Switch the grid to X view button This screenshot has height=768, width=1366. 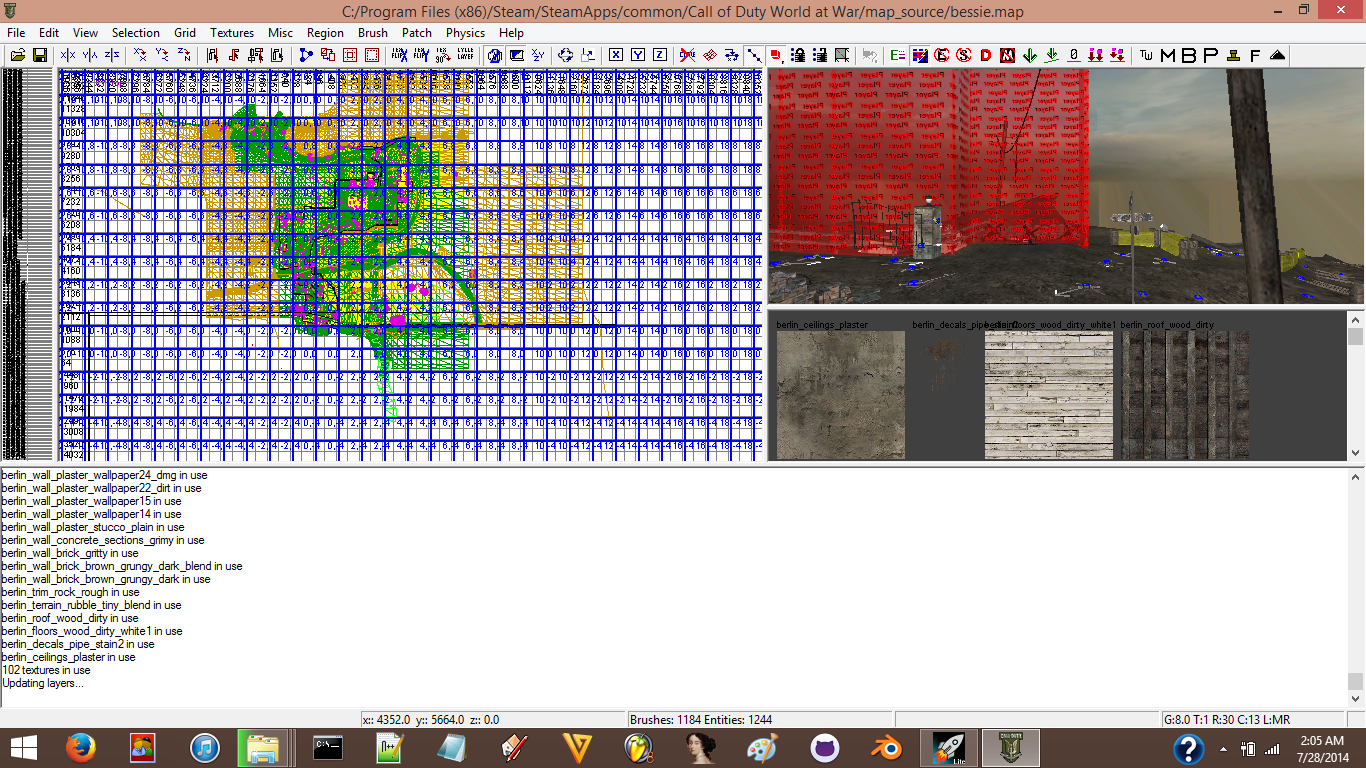coord(616,55)
